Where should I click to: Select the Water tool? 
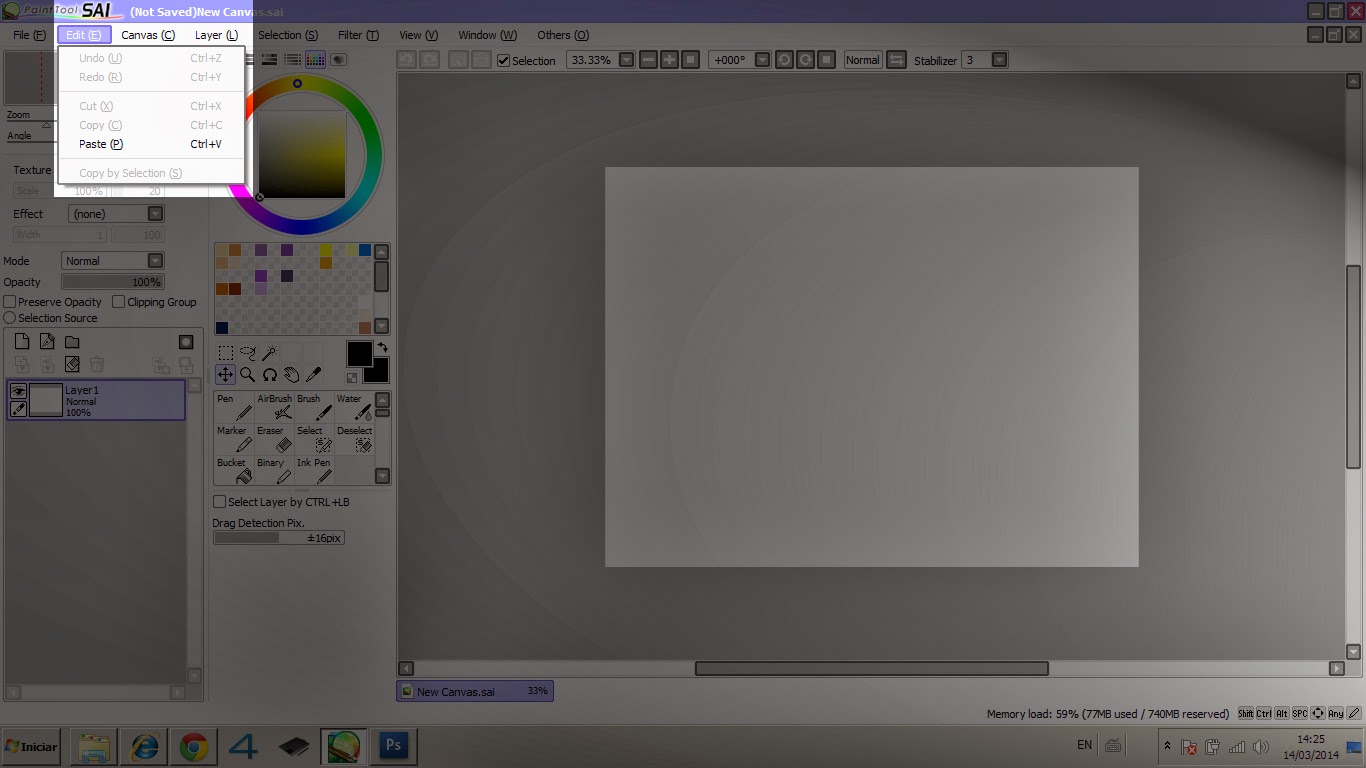[x=352, y=405]
